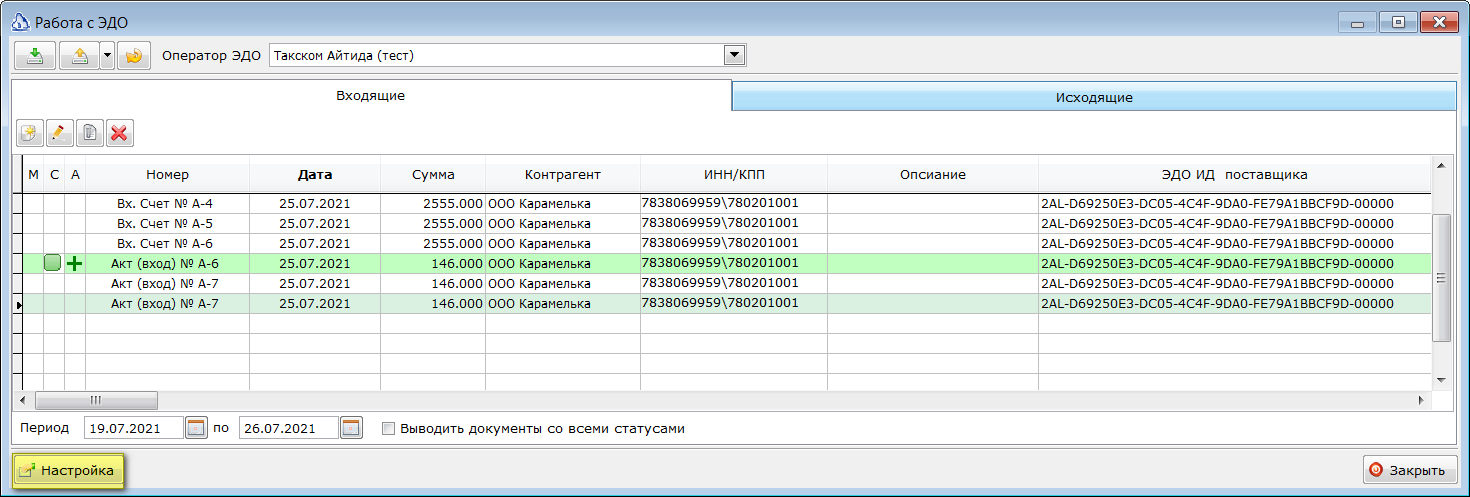Click the Контрагент column header

pyautogui.click(x=563, y=174)
